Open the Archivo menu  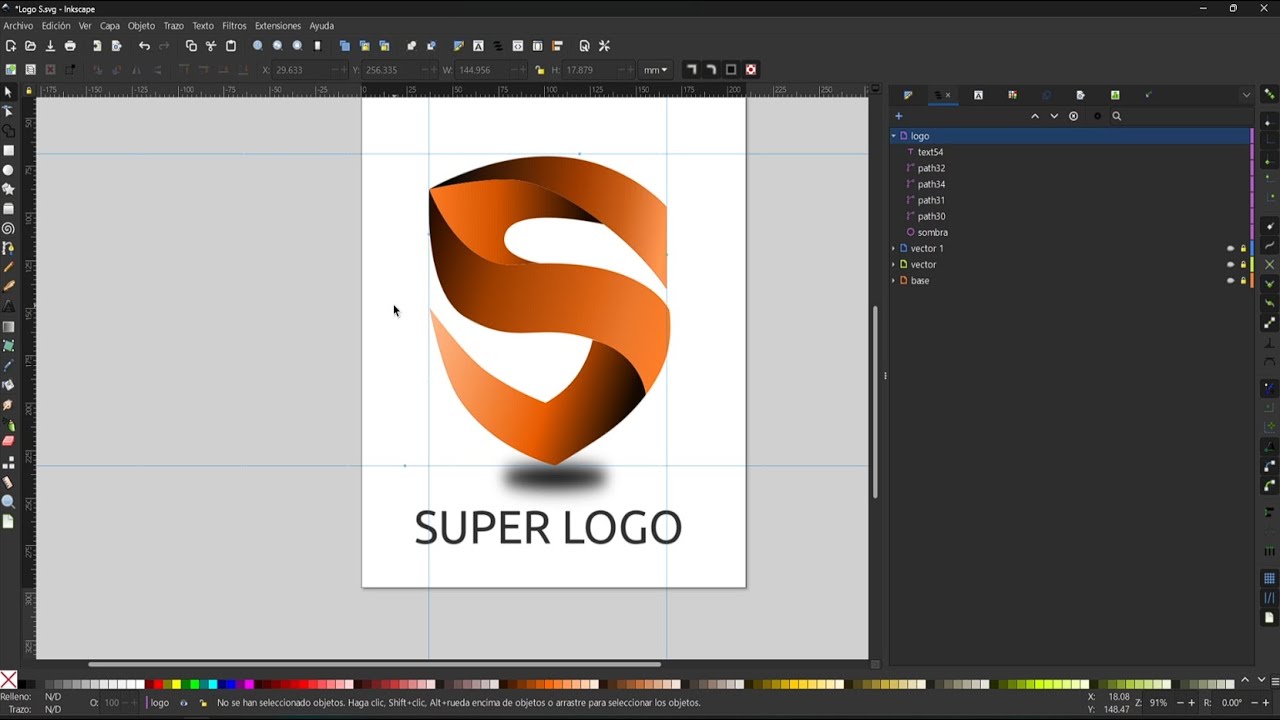(x=18, y=26)
